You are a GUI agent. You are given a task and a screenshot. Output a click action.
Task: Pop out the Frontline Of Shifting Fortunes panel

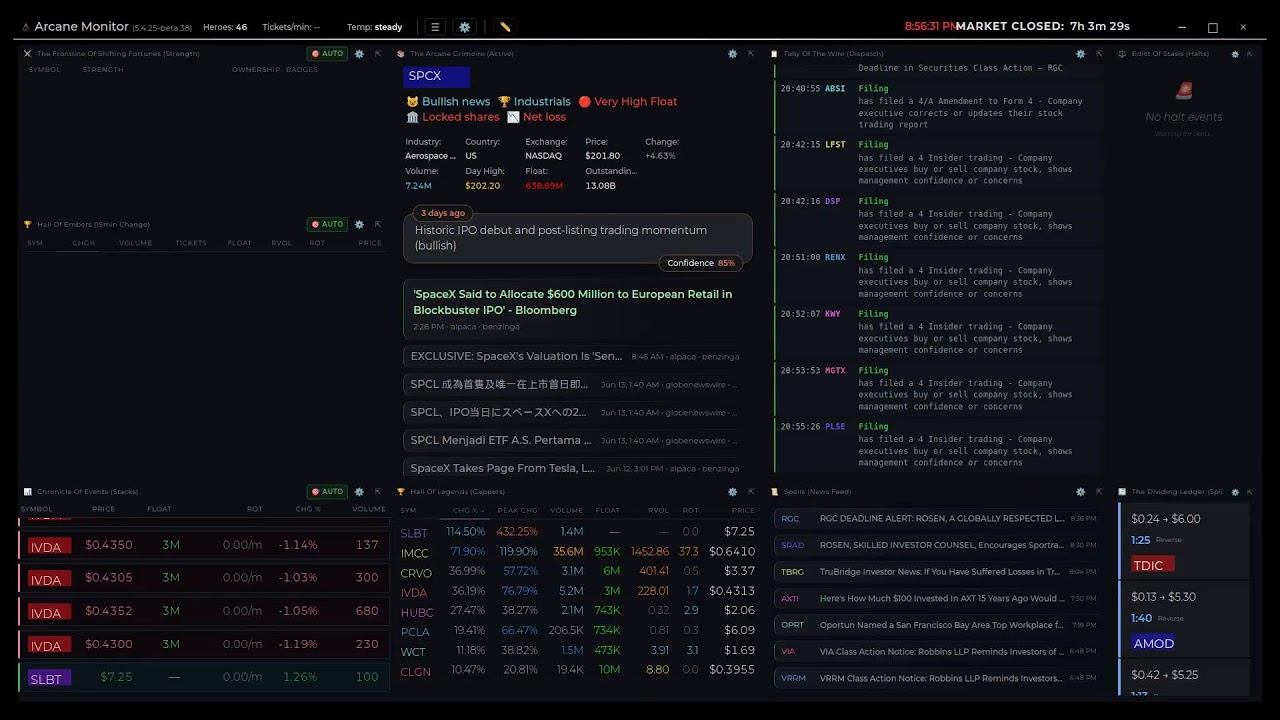point(378,54)
